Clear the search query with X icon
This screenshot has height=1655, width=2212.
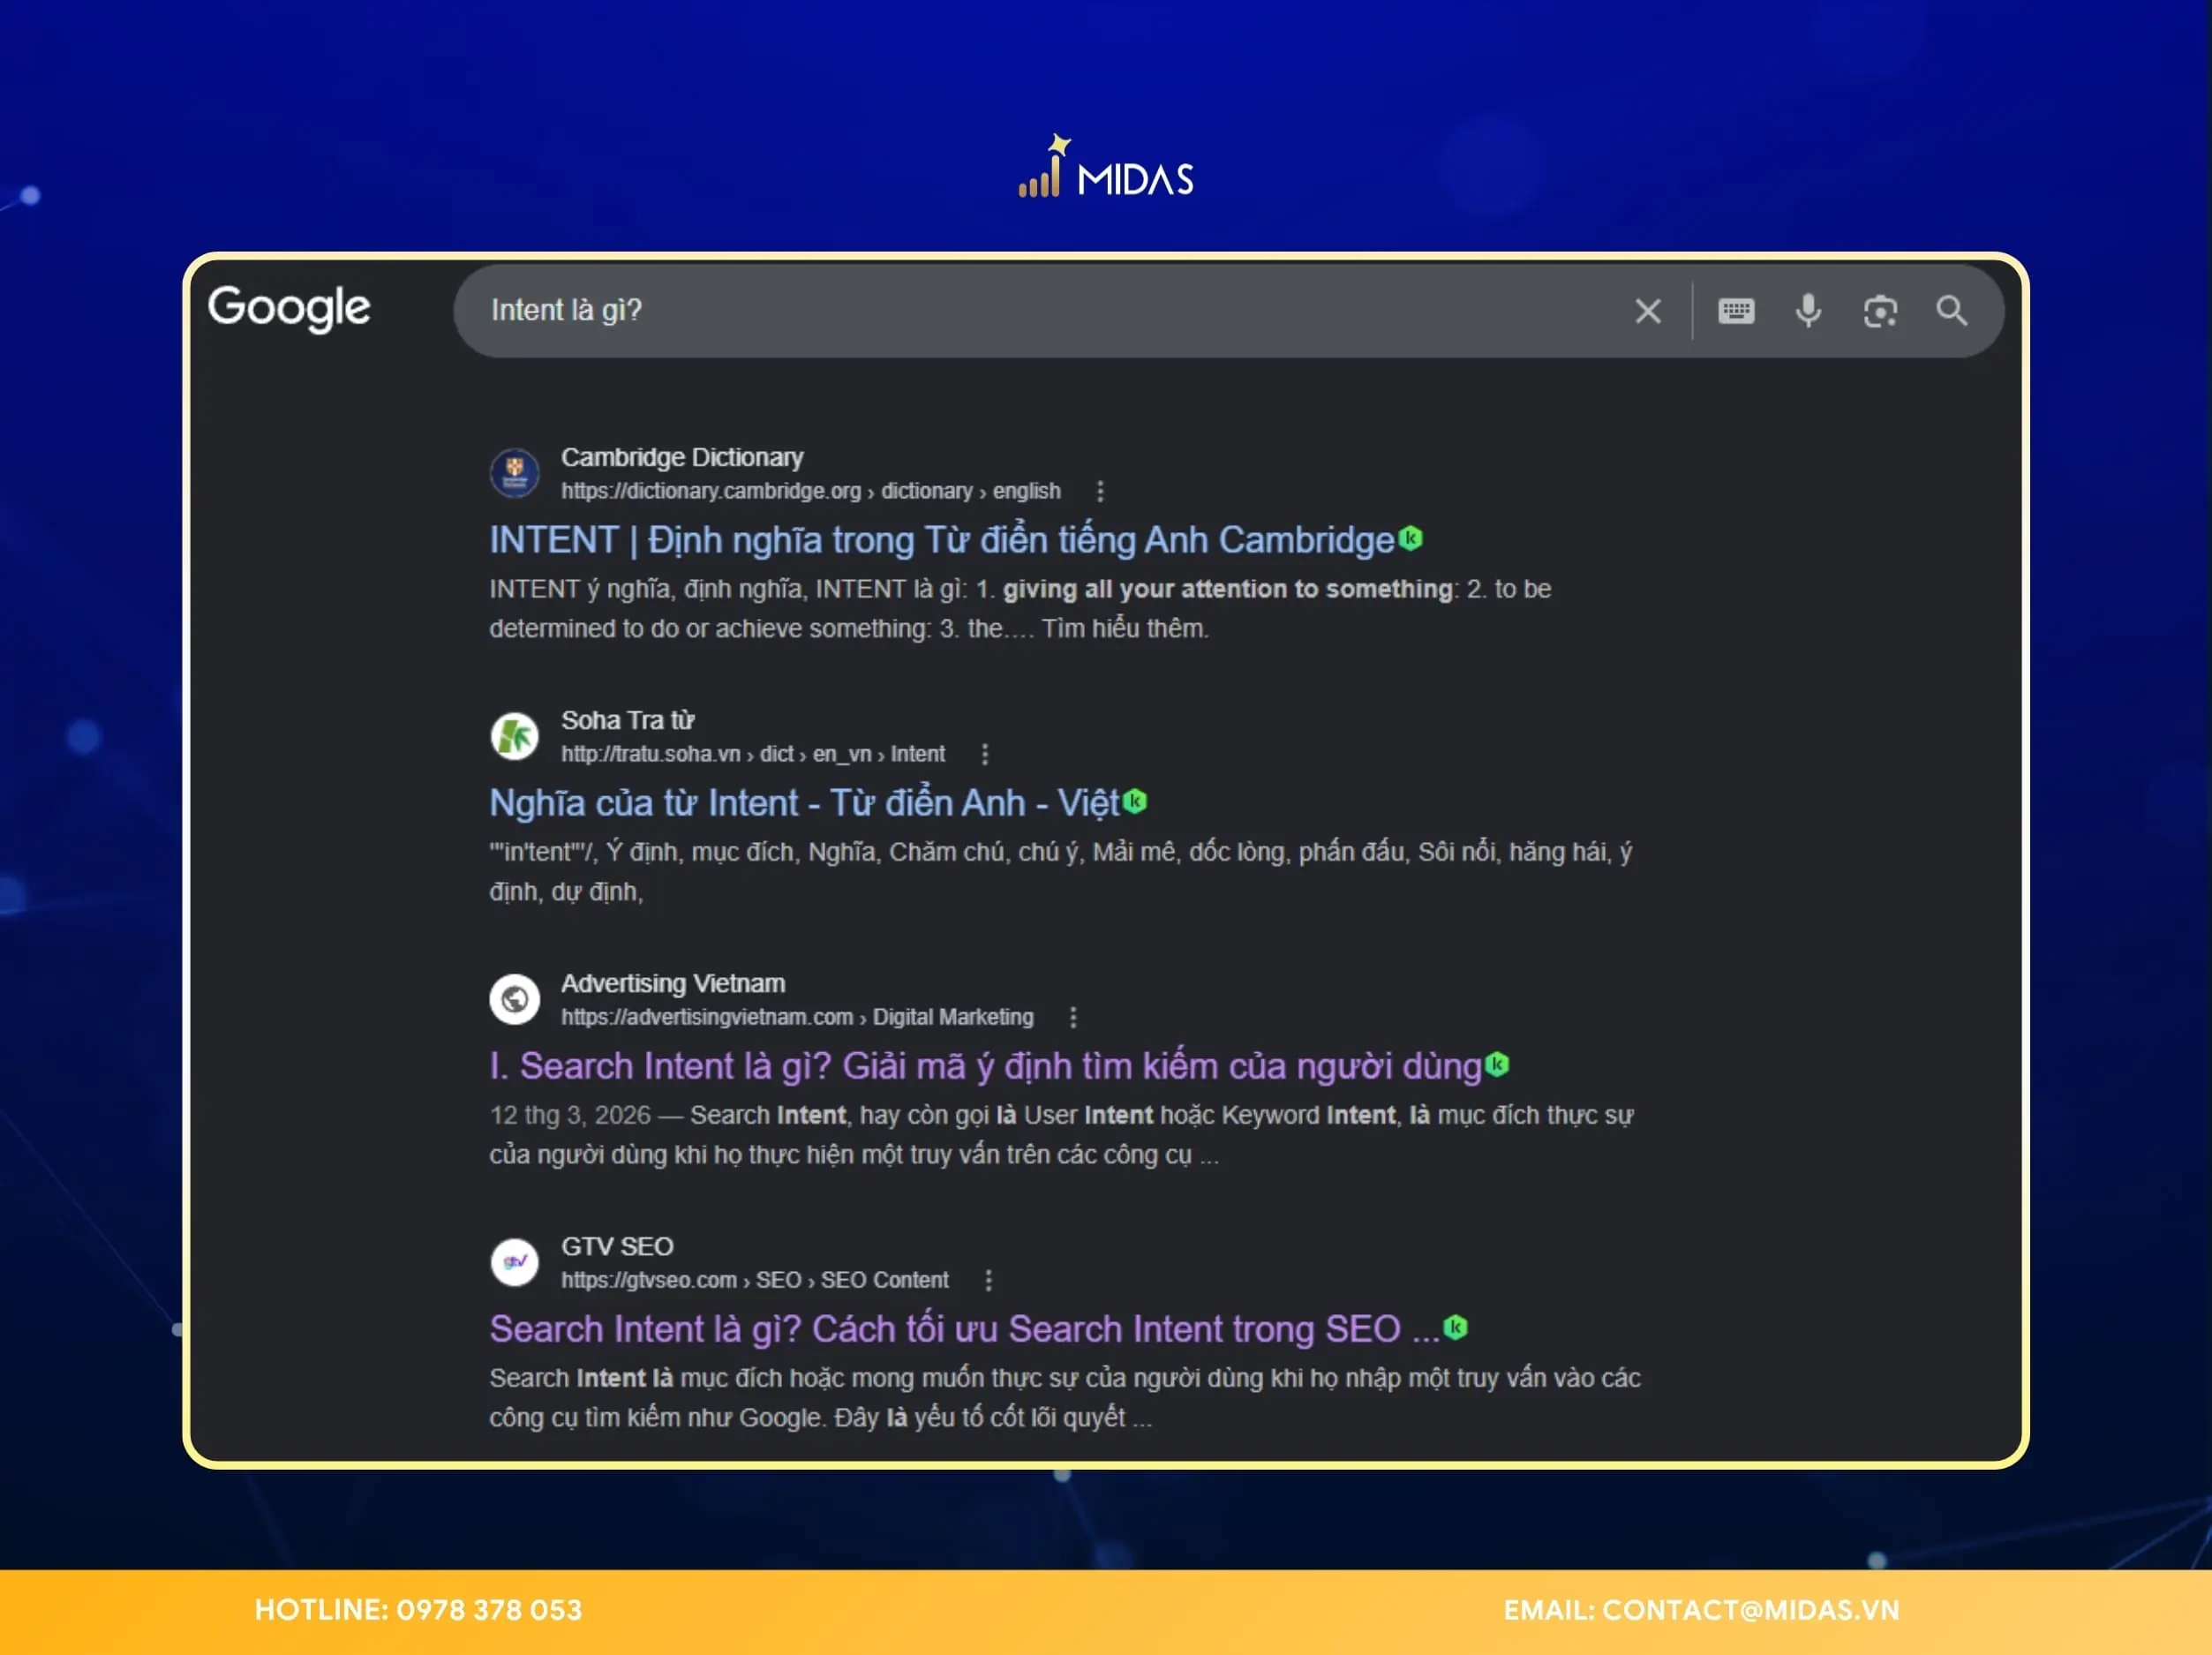coord(1648,311)
